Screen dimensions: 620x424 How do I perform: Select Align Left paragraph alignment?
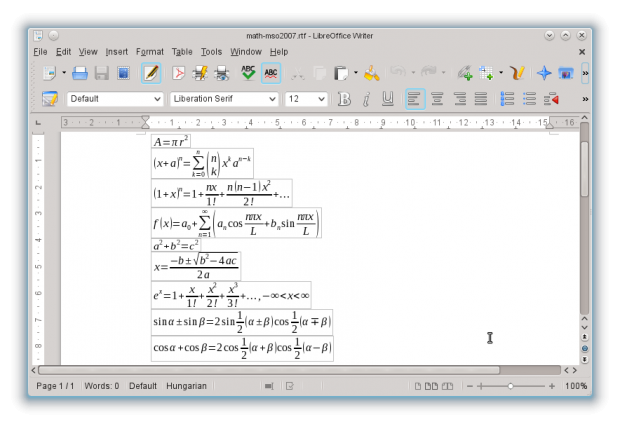(415, 99)
